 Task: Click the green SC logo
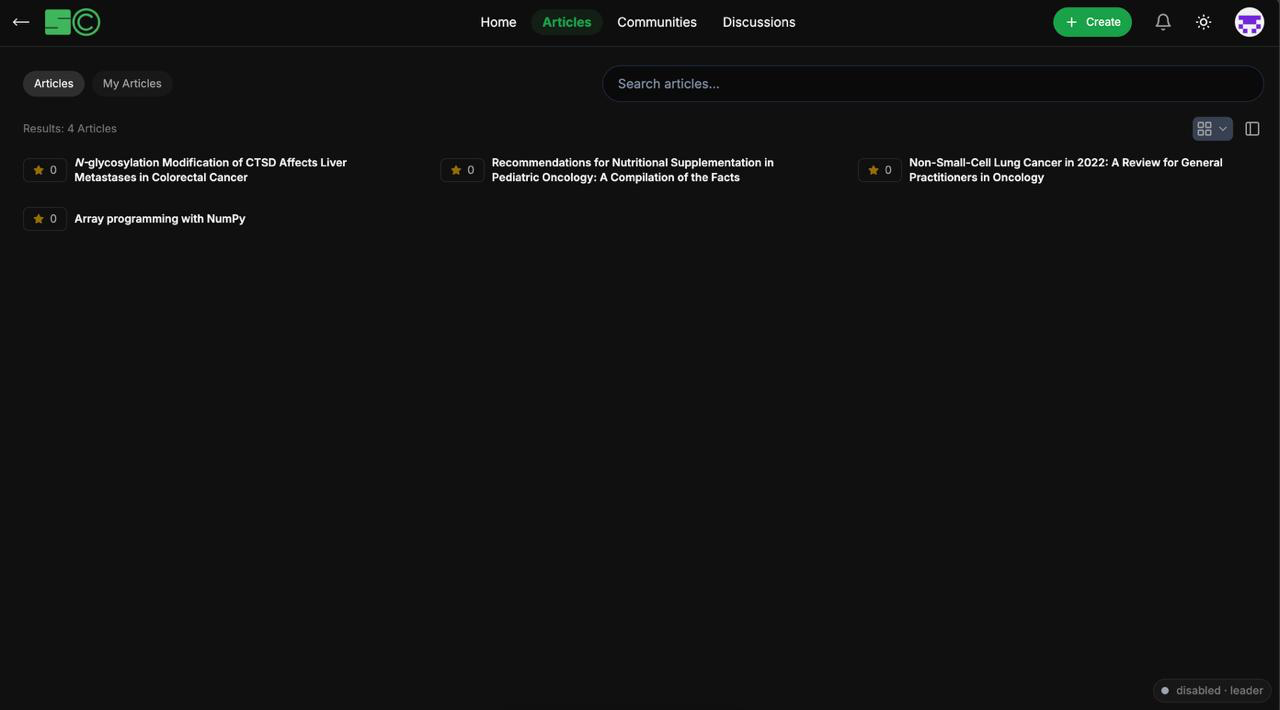coord(72,22)
